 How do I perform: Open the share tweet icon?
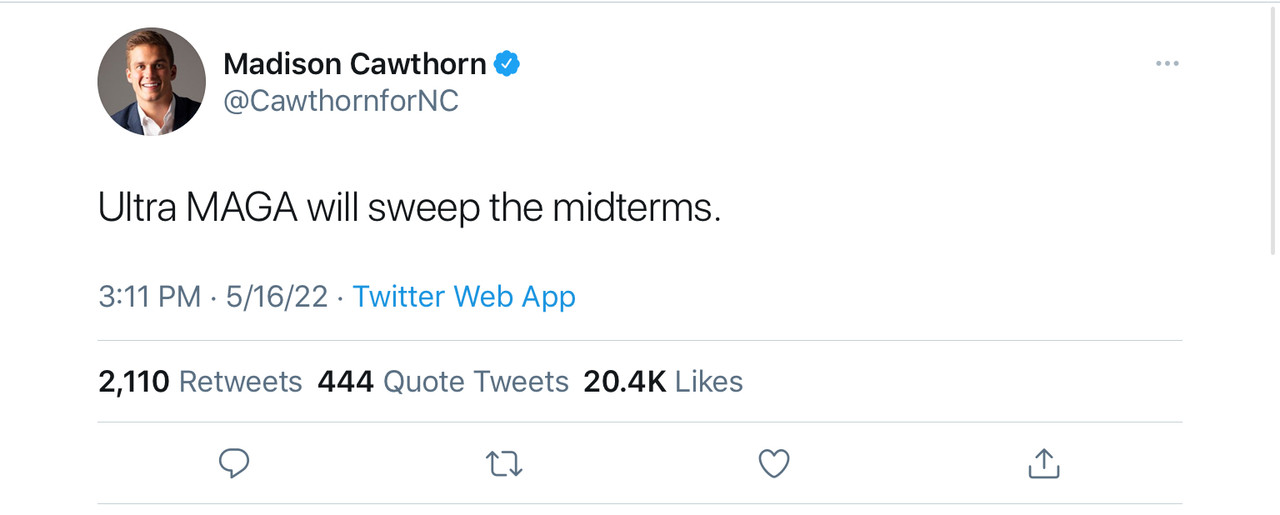coord(1044,462)
